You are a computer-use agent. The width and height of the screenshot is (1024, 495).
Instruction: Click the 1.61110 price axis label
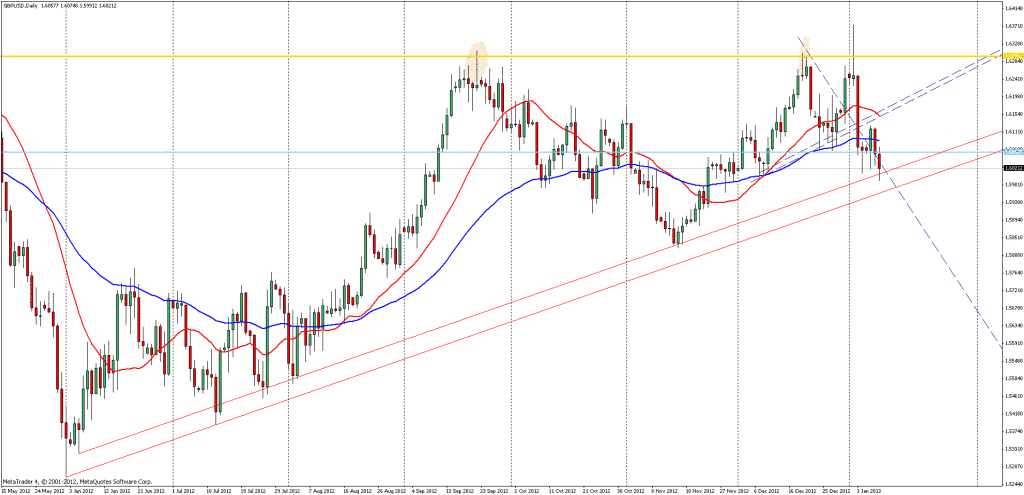click(x=1010, y=131)
